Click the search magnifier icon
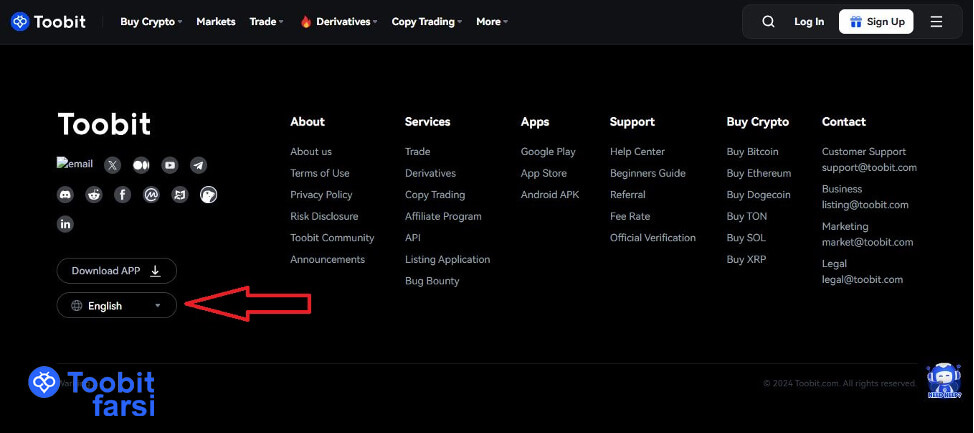This screenshot has height=433, width=974. (x=768, y=21)
